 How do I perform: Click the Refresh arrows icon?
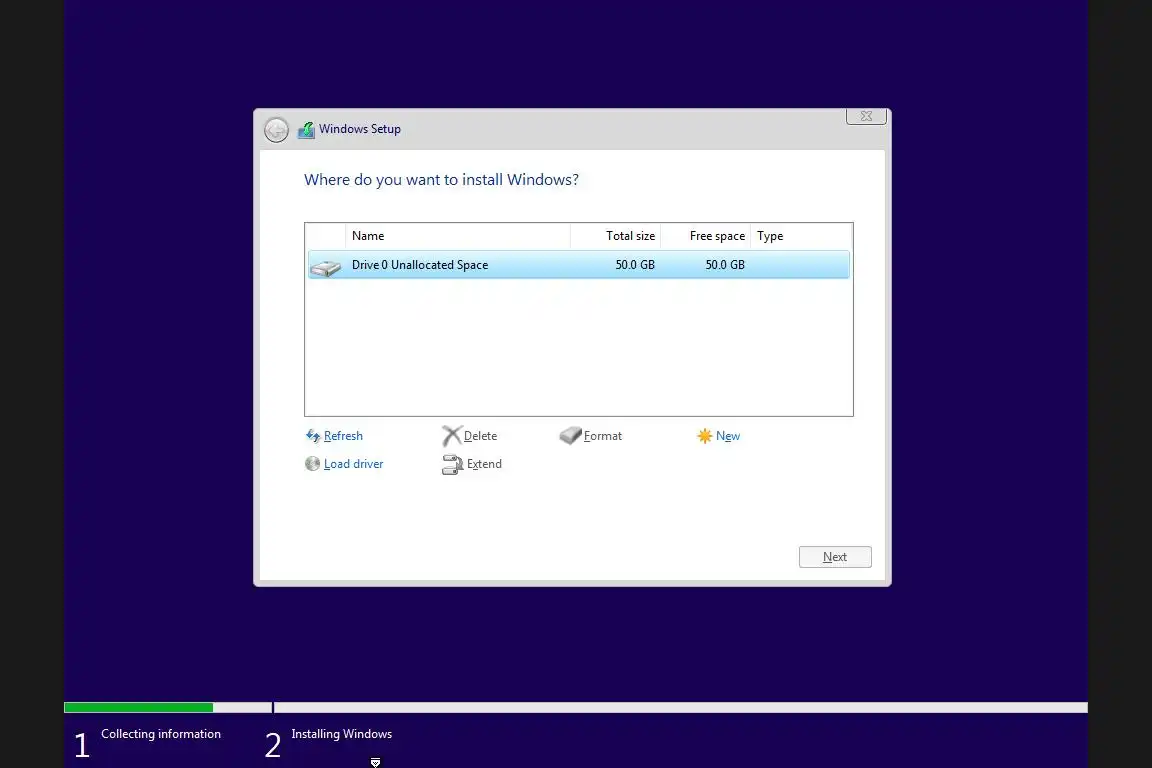tap(313, 436)
